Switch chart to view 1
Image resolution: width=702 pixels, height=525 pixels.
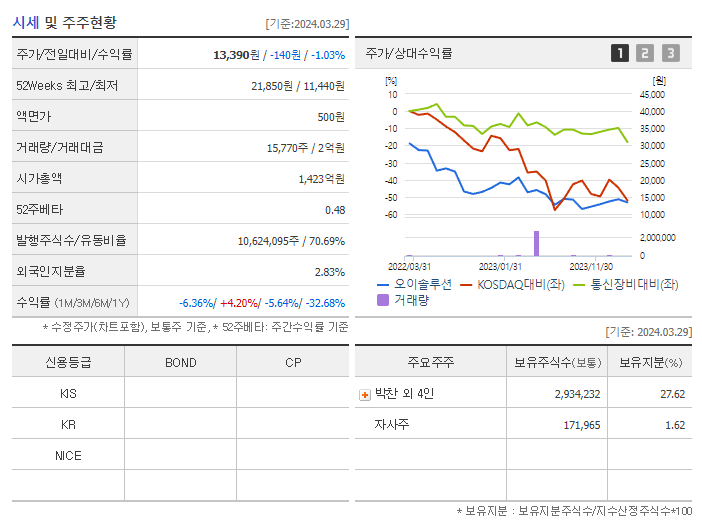coord(620,53)
